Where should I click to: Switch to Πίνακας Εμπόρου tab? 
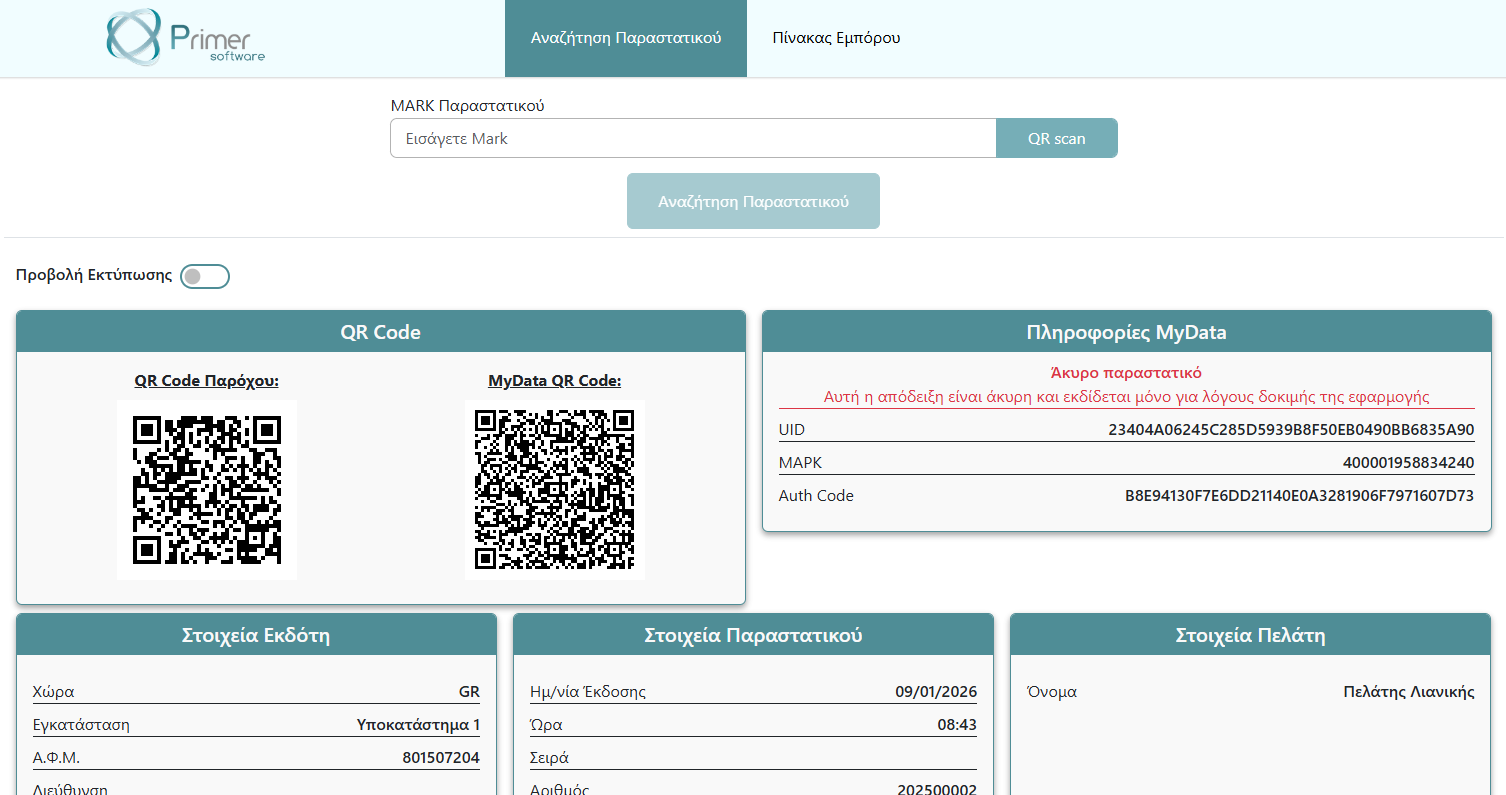836,38
